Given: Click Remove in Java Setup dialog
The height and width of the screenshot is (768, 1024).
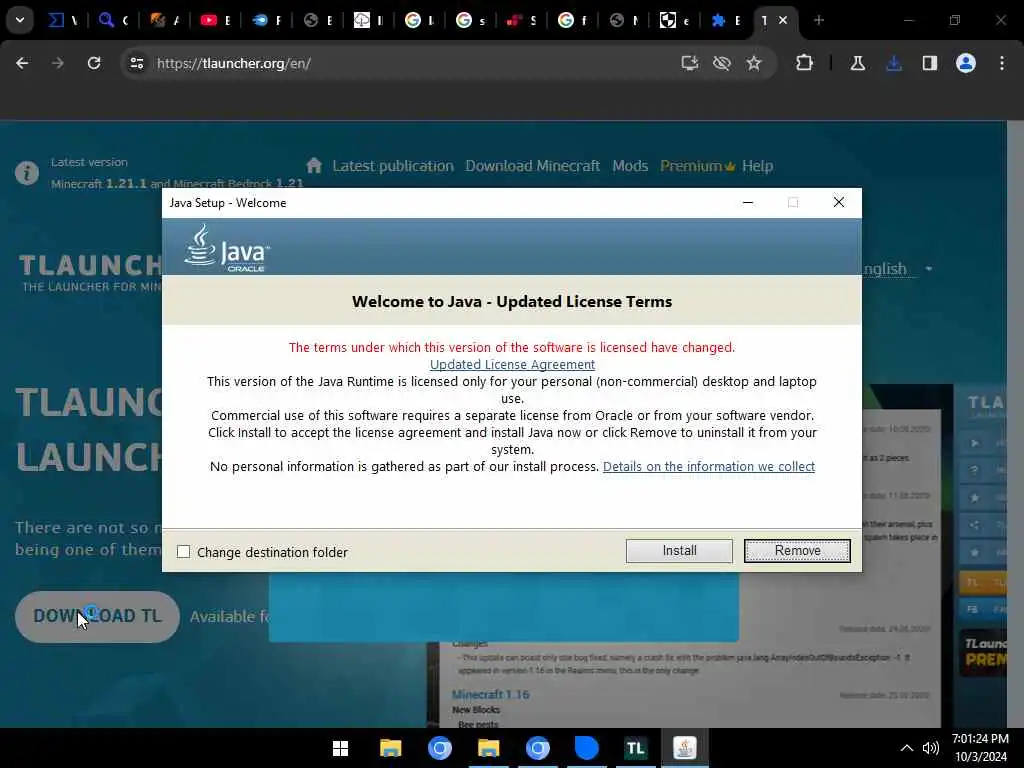Looking at the screenshot, I should point(797,551).
